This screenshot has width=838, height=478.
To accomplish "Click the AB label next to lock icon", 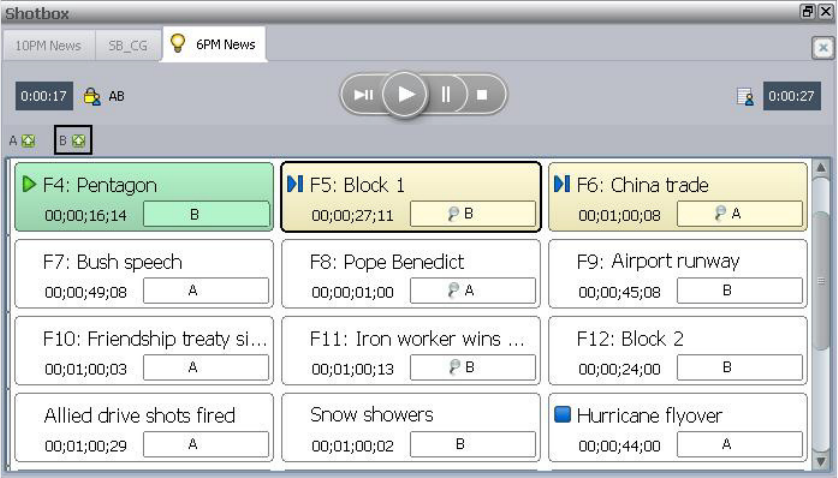I will coord(117,96).
